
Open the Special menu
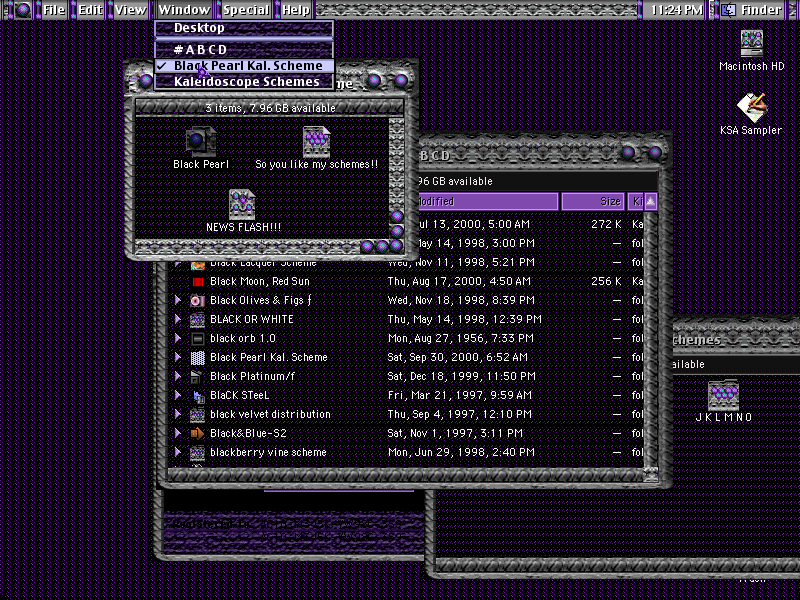coord(246,10)
